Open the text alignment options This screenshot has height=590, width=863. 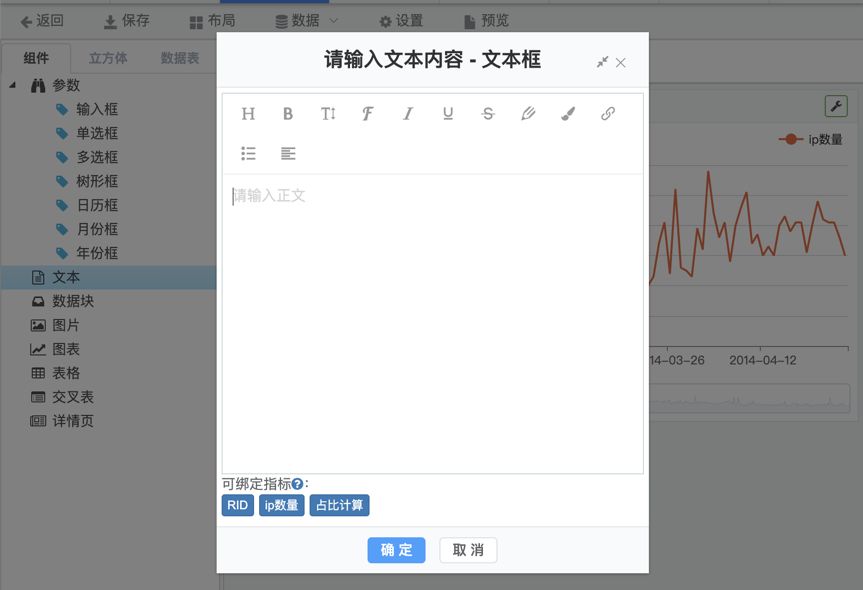288,154
